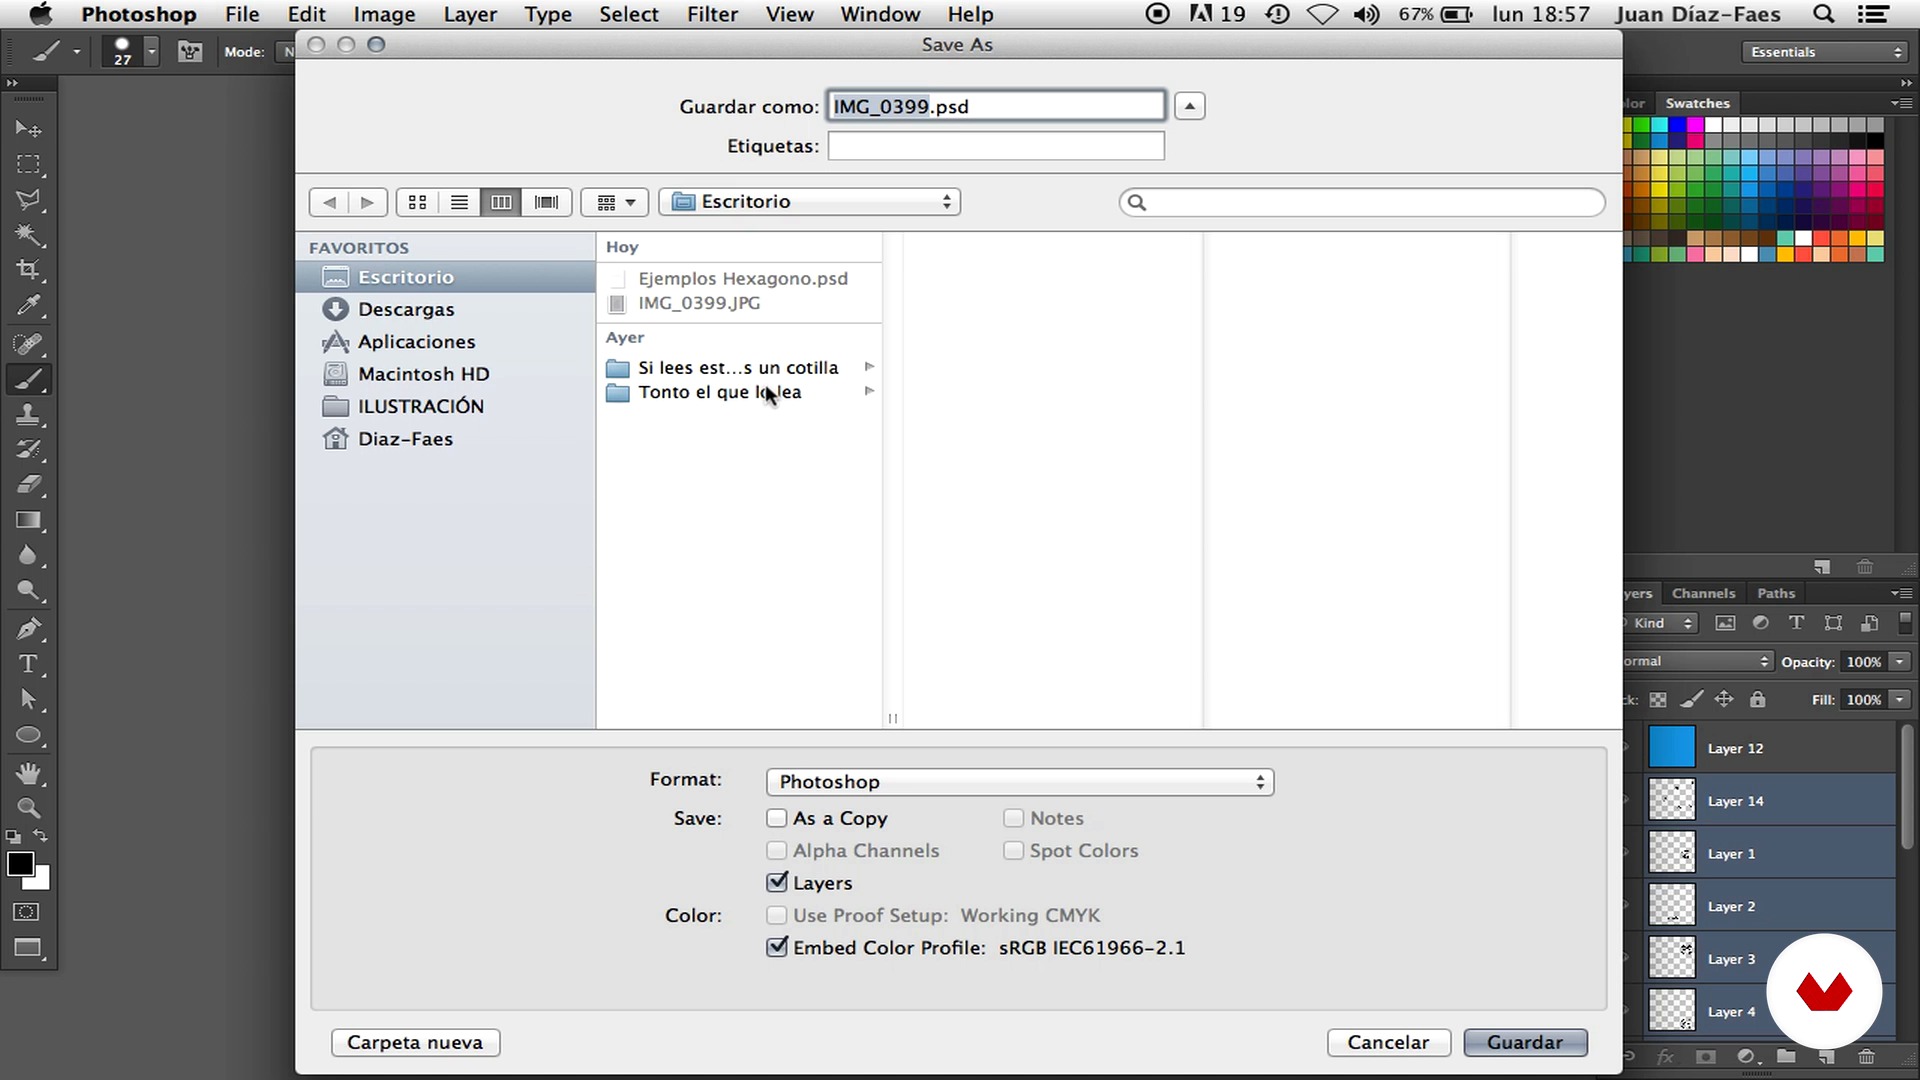Select the Blur tool
The image size is (1920, 1080).
[x=28, y=555]
